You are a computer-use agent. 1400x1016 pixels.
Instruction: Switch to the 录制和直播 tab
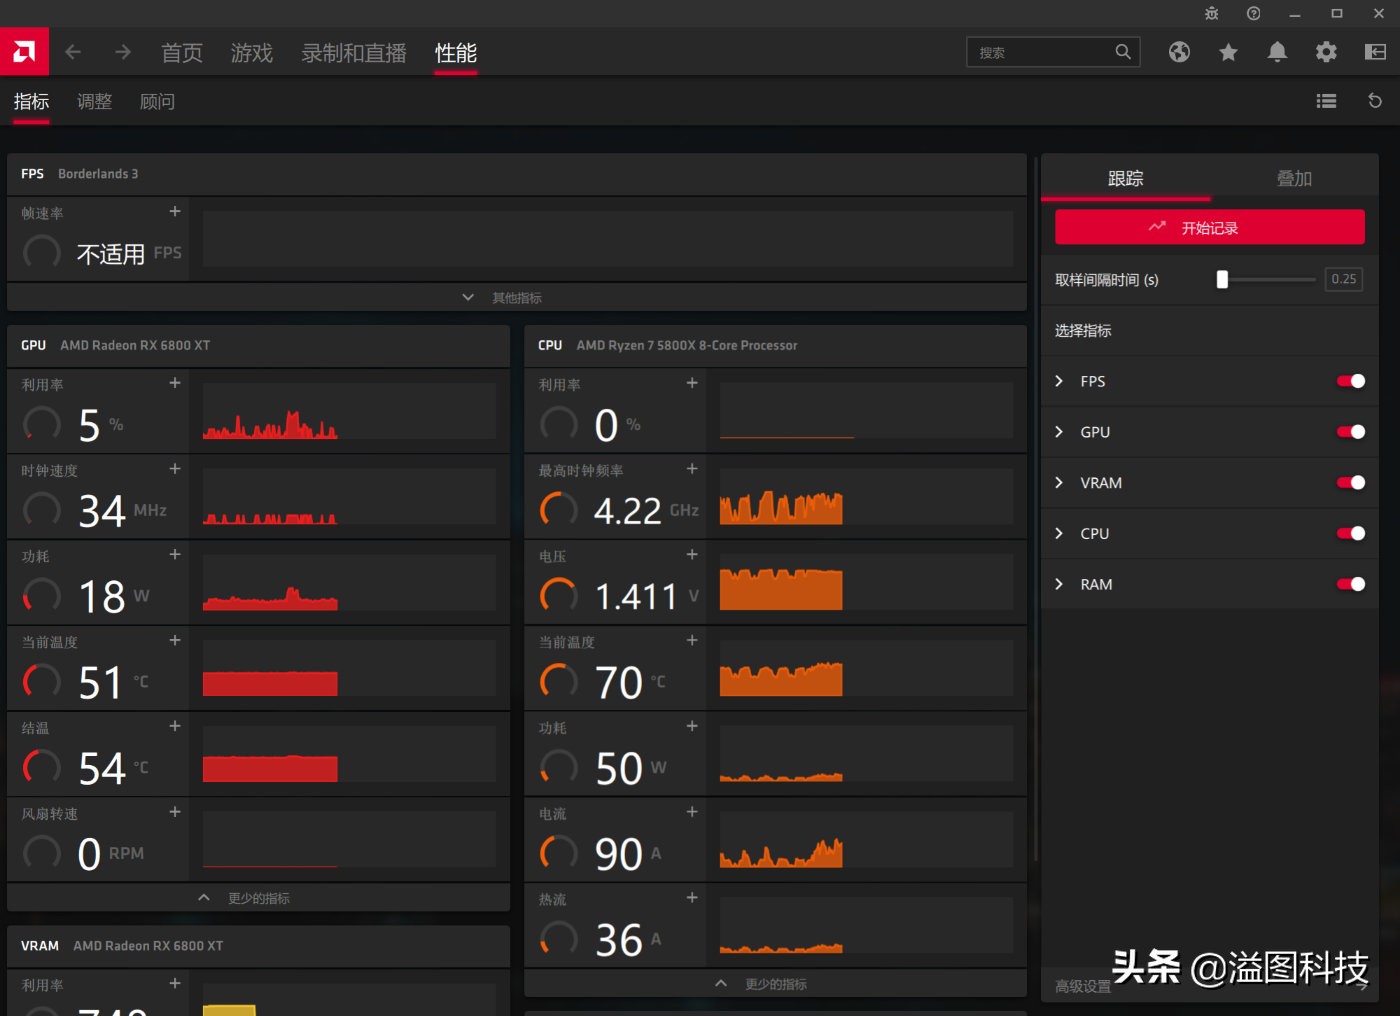(x=354, y=53)
